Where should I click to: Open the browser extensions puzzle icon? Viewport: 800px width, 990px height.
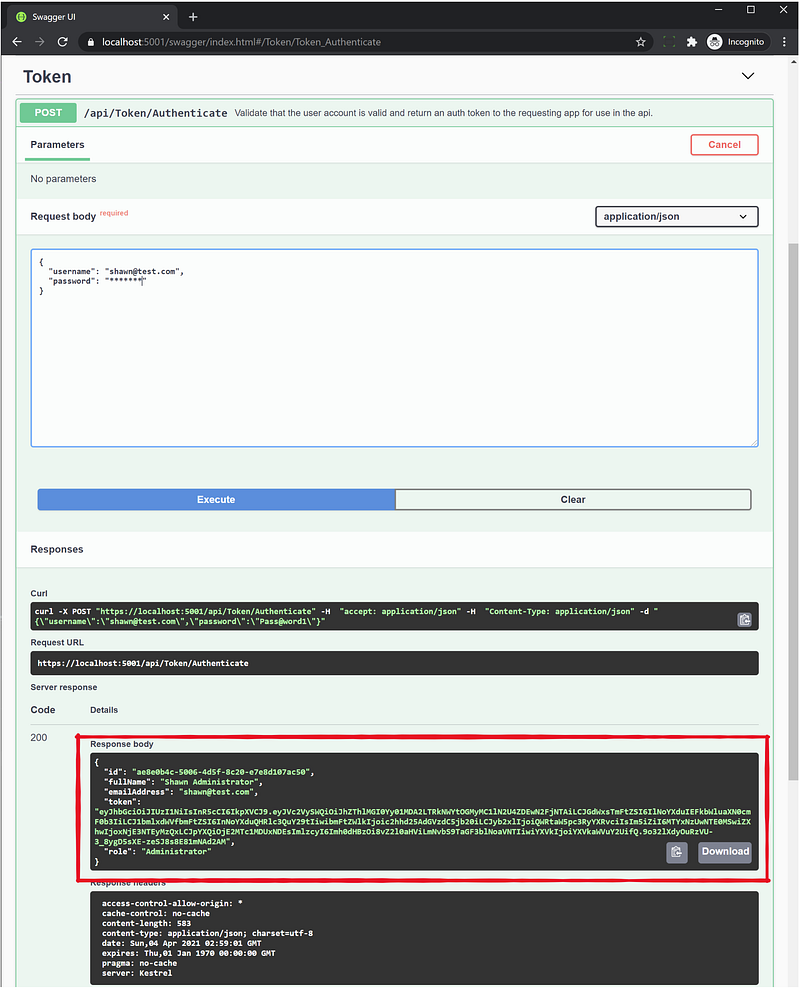[691, 42]
